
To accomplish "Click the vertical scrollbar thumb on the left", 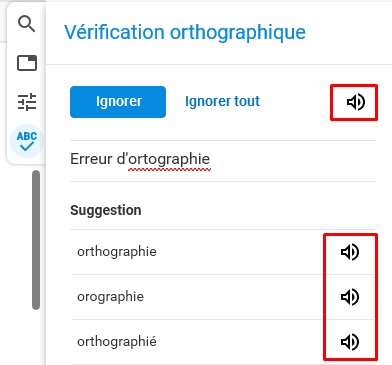I will point(36,240).
